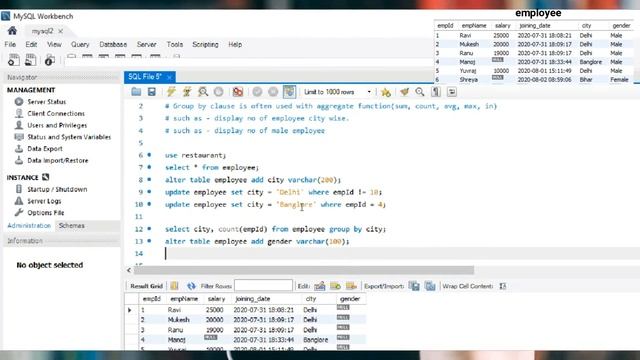Open Server Logs
This screenshot has width=640, height=360.
pyautogui.click(x=44, y=201)
